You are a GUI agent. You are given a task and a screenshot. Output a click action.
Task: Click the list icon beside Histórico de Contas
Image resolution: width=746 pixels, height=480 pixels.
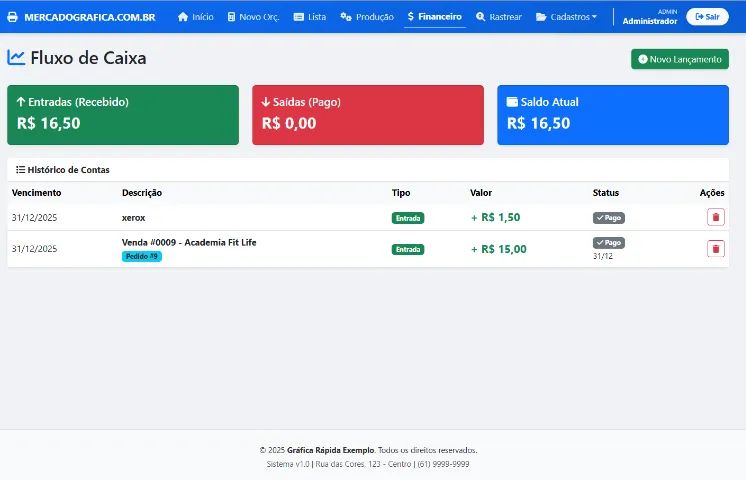pyautogui.click(x=20, y=170)
